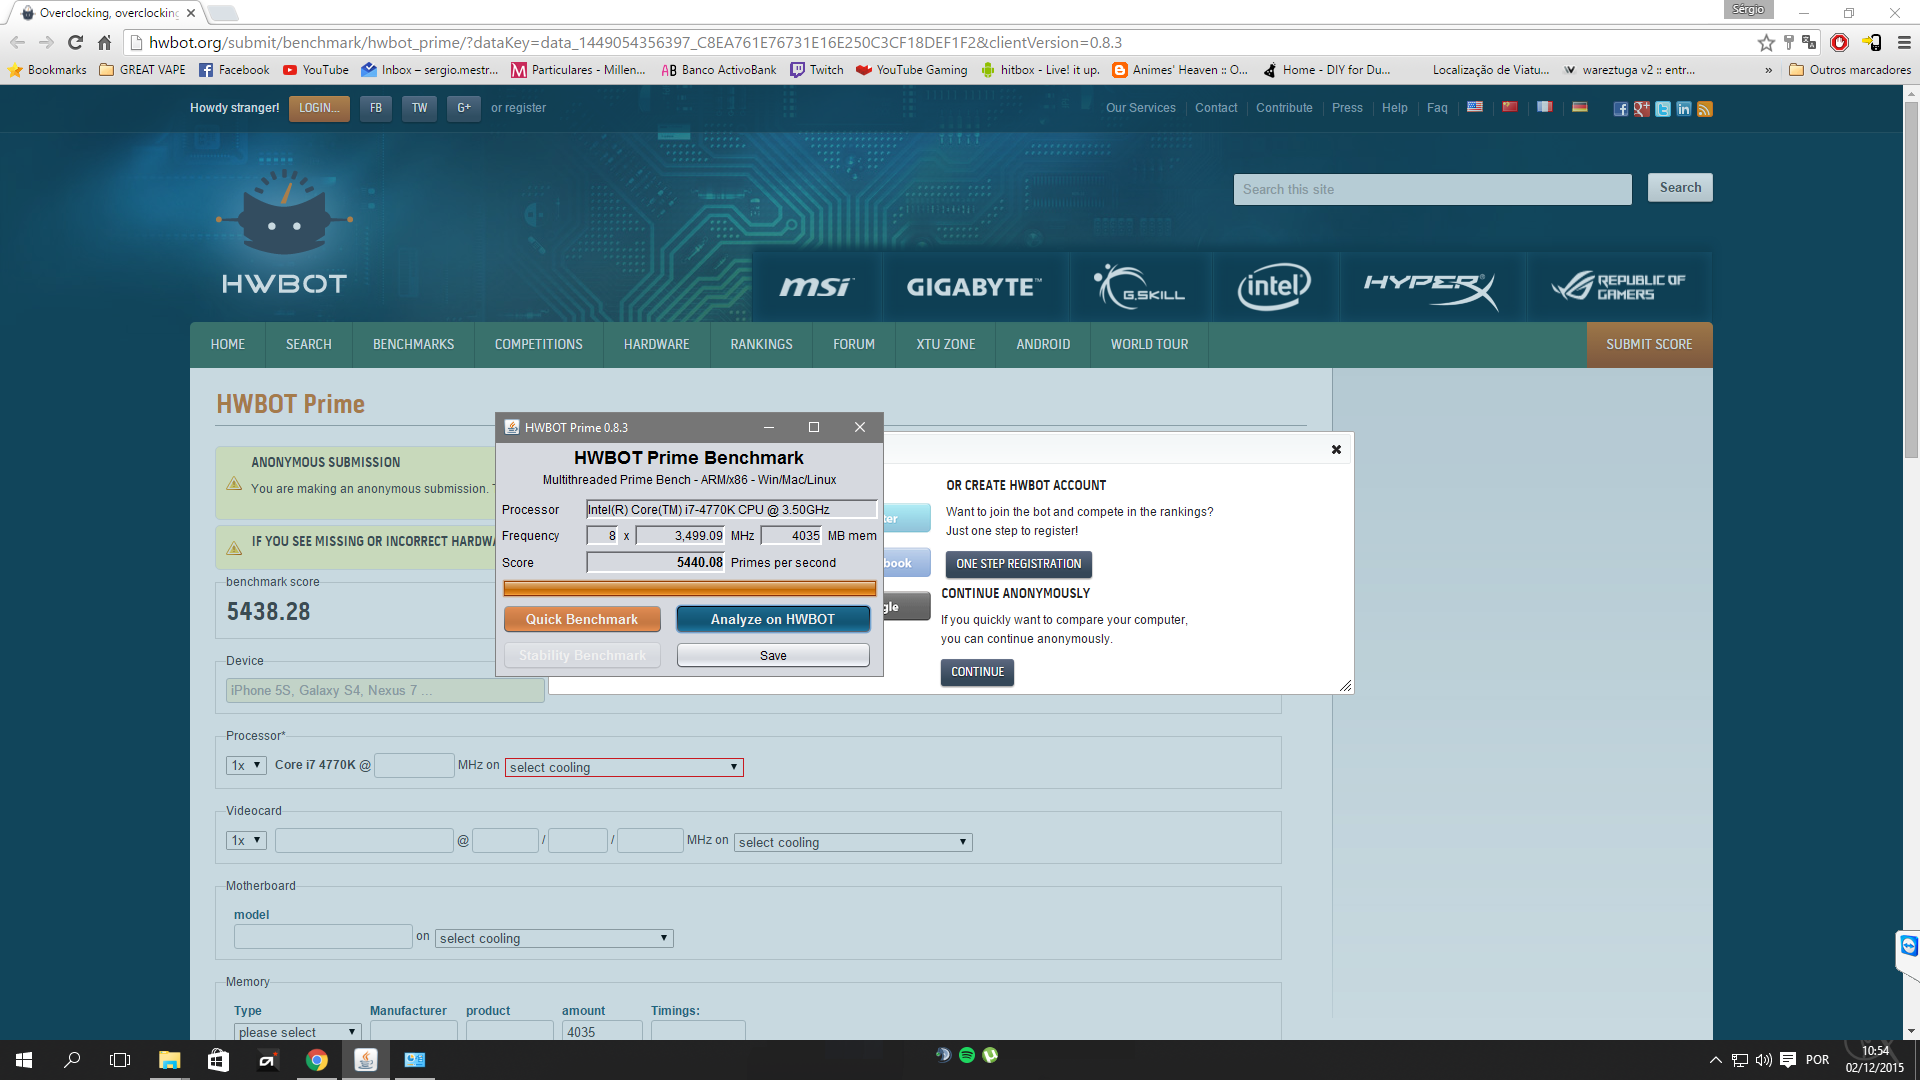Image resolution: width=1920 pixels, height=1080 pixels.
Task: Open processor select cooling dropdown
Action: coord(624,767)
